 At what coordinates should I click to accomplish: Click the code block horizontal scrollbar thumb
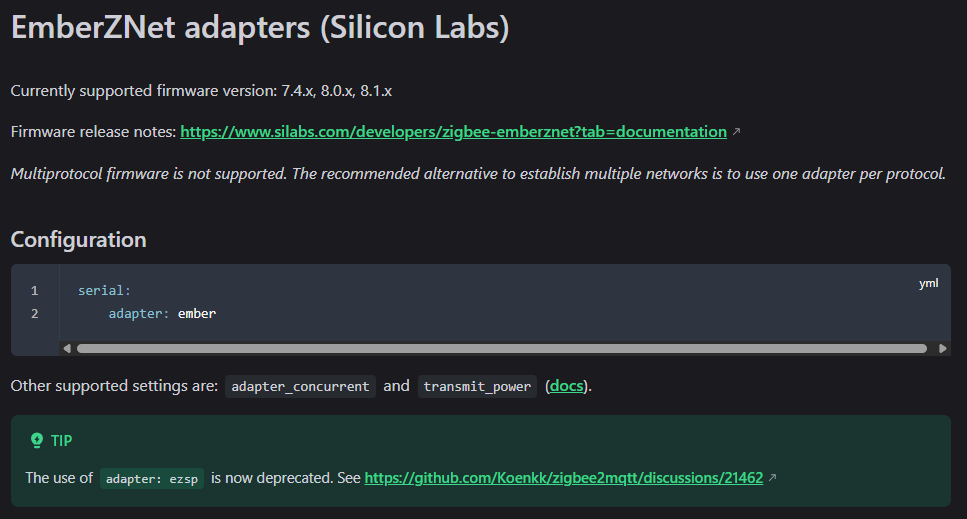point(501,348)
